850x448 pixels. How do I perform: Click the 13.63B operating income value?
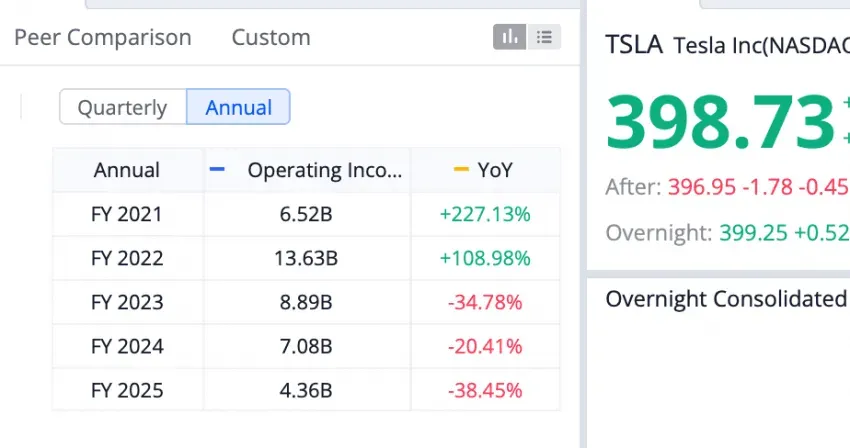306,258
